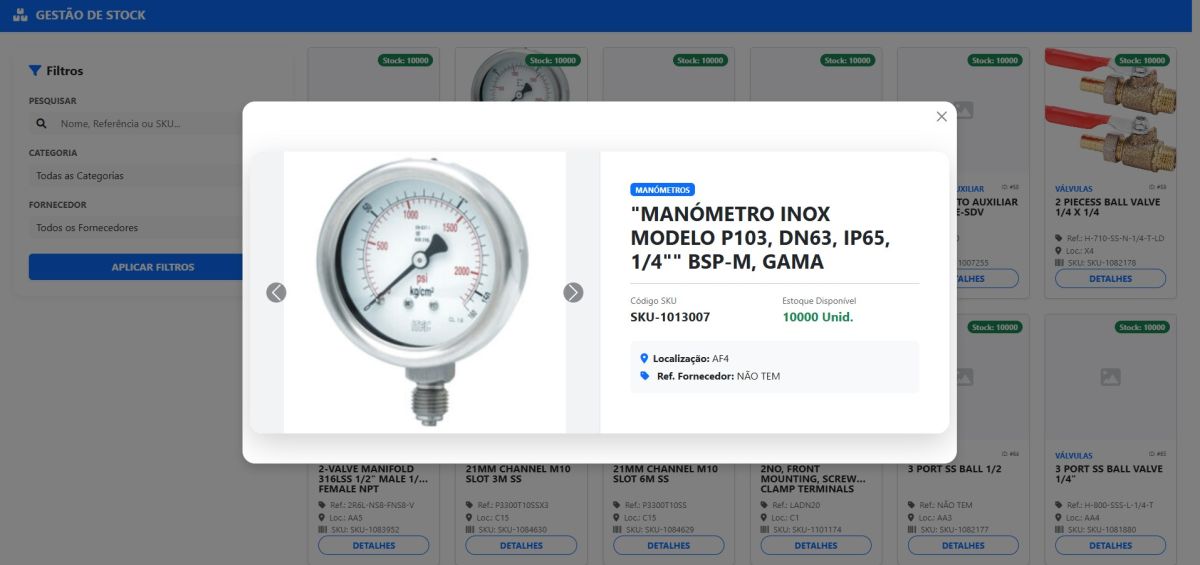Click the Ref. P3300T10SSX3 text
This screenshot has height=565, width=1200.
512,505
